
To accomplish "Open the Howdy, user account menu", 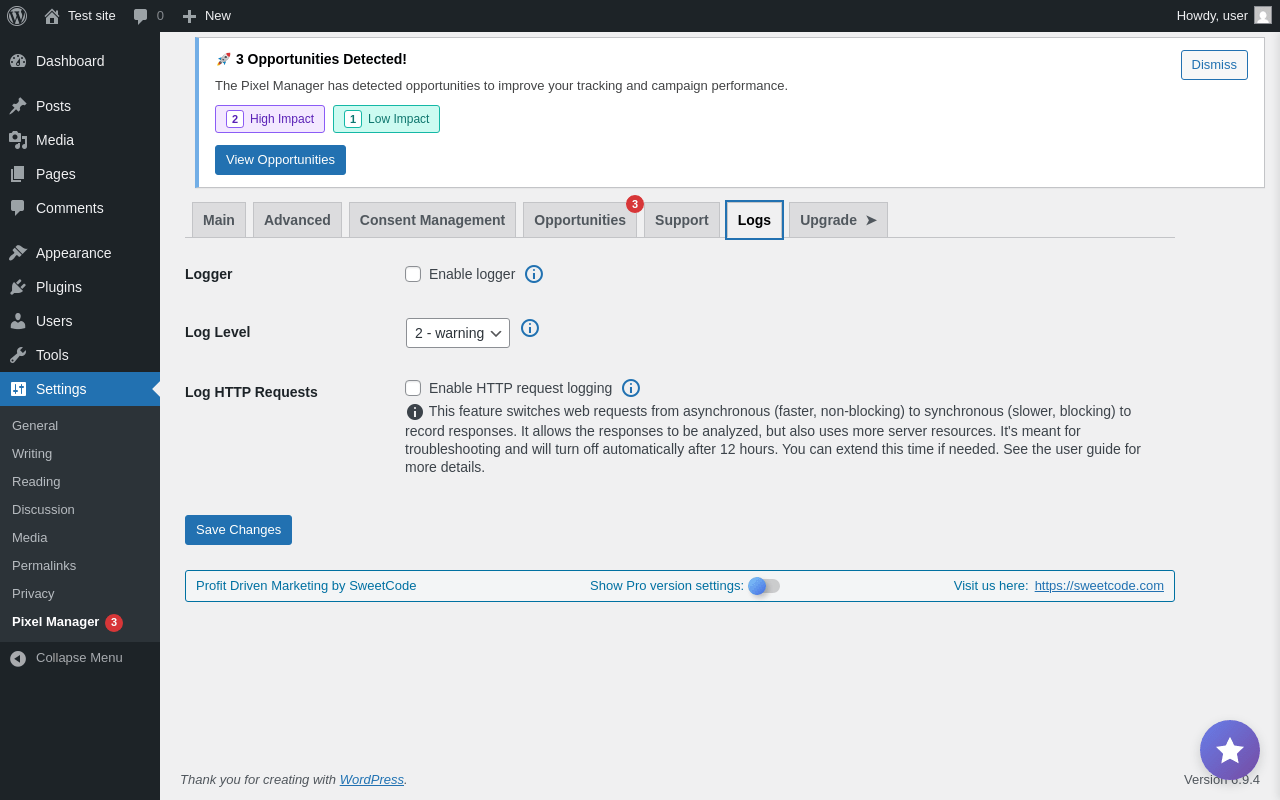I will pos(1223,16).
